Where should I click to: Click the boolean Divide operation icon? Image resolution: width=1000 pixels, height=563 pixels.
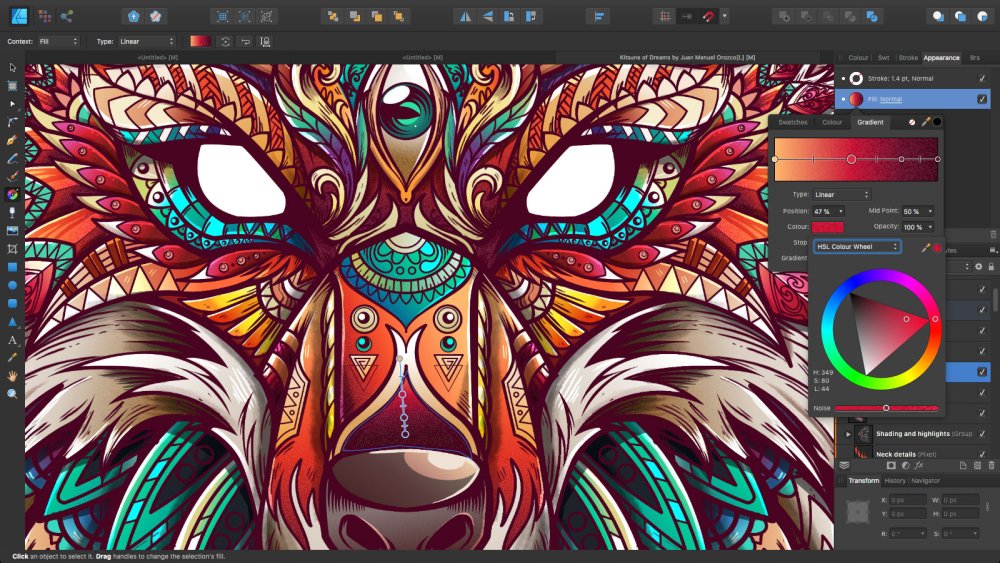click(872, 17)
